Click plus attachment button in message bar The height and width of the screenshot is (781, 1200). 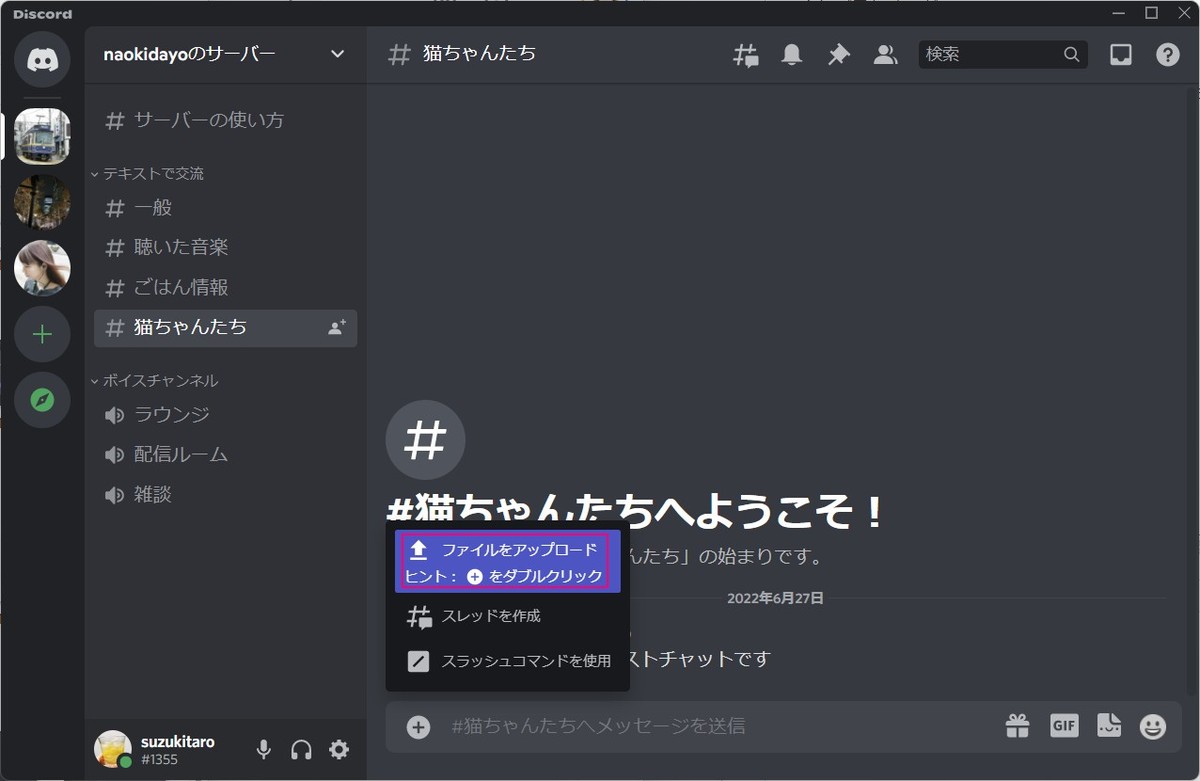coord(418,727)
